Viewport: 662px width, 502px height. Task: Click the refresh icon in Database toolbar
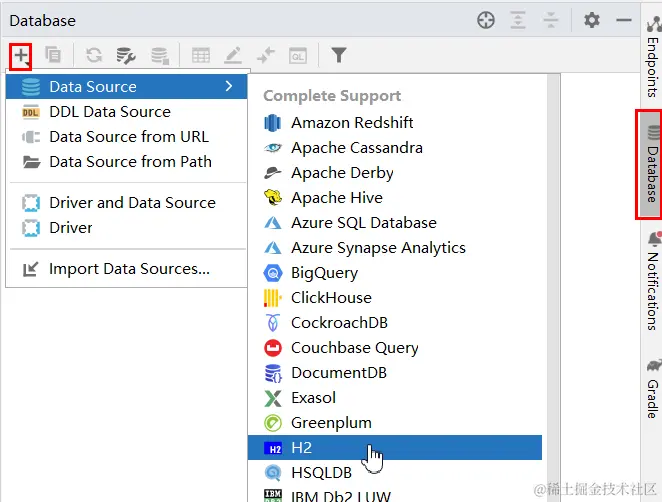click(94, 56)
